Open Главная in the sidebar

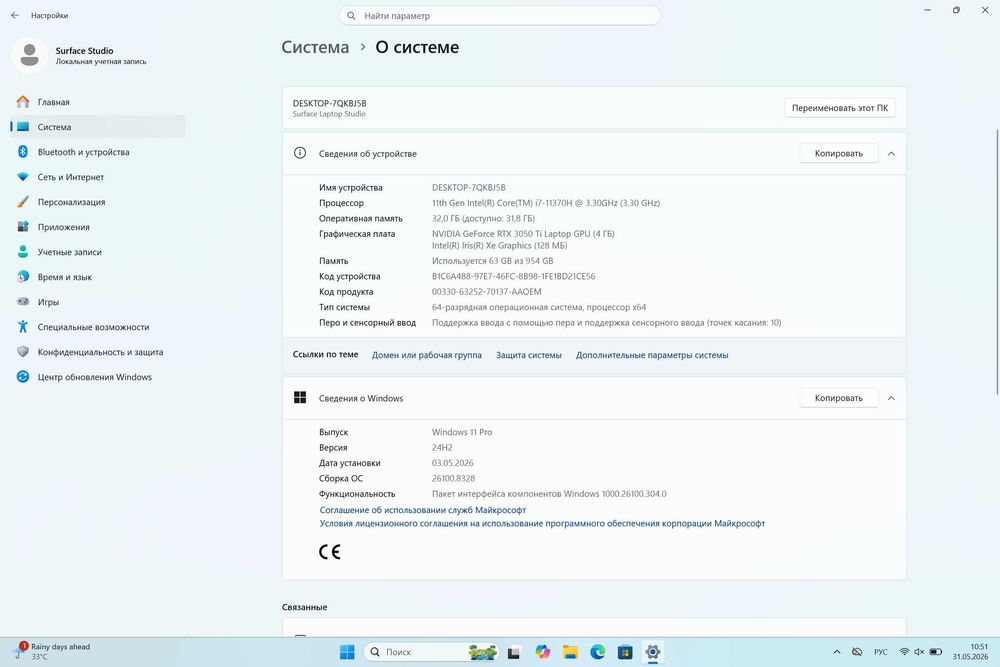click(98, 102)
